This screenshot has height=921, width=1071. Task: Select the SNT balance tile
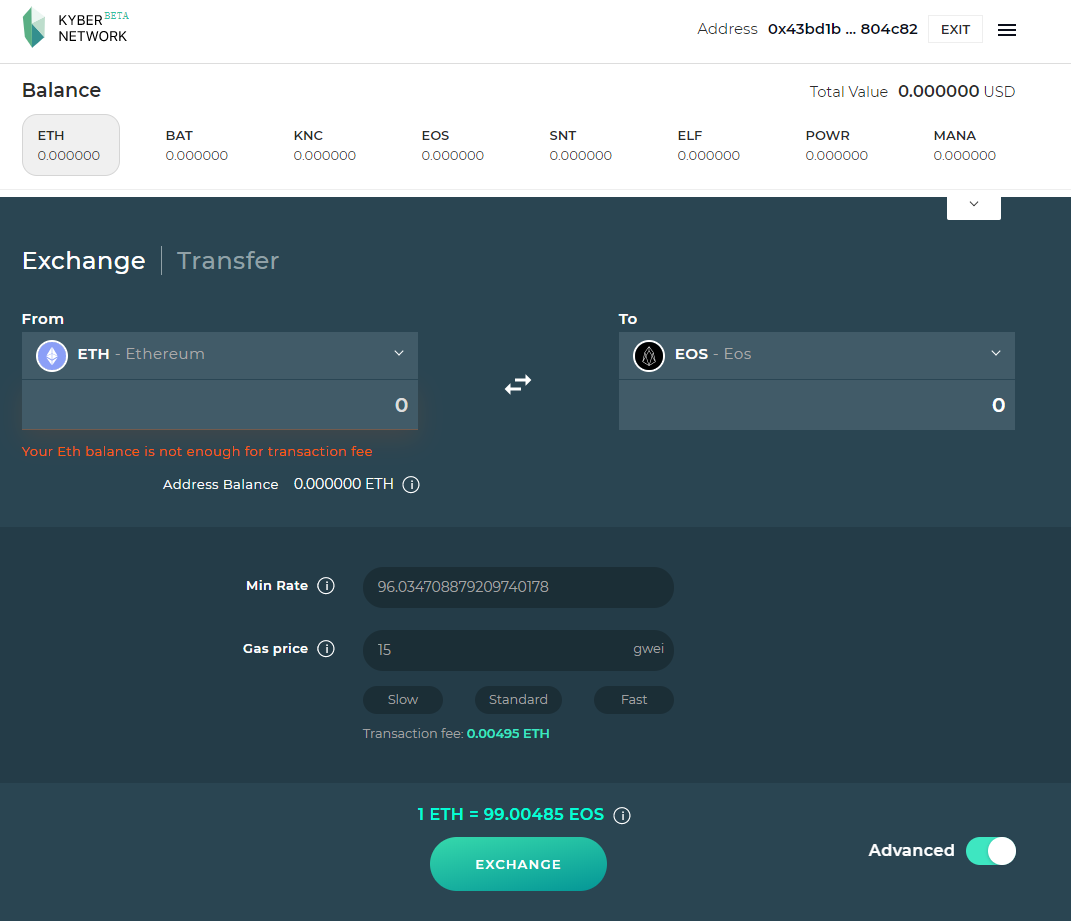(581, 145)
